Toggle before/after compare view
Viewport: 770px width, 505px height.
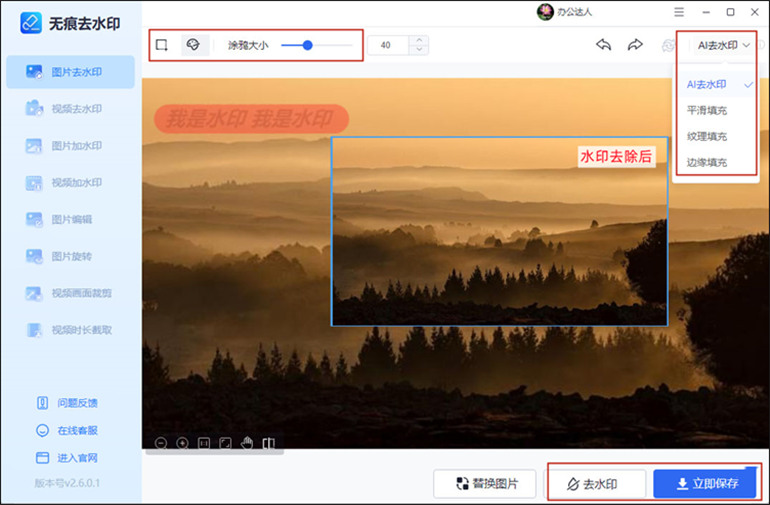[x=269, y=443]
